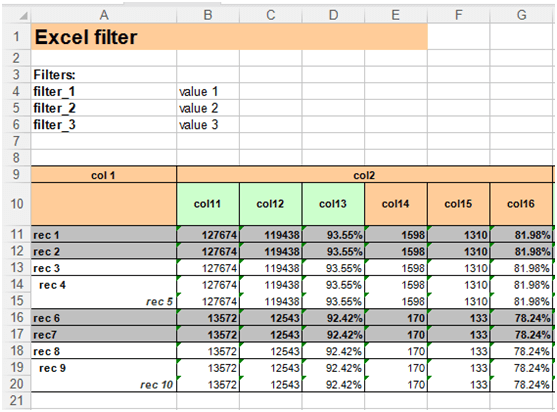Select column G header
The width and height of the screenshot is (557, 412).
pyautogui.click(x=521, y=15)
